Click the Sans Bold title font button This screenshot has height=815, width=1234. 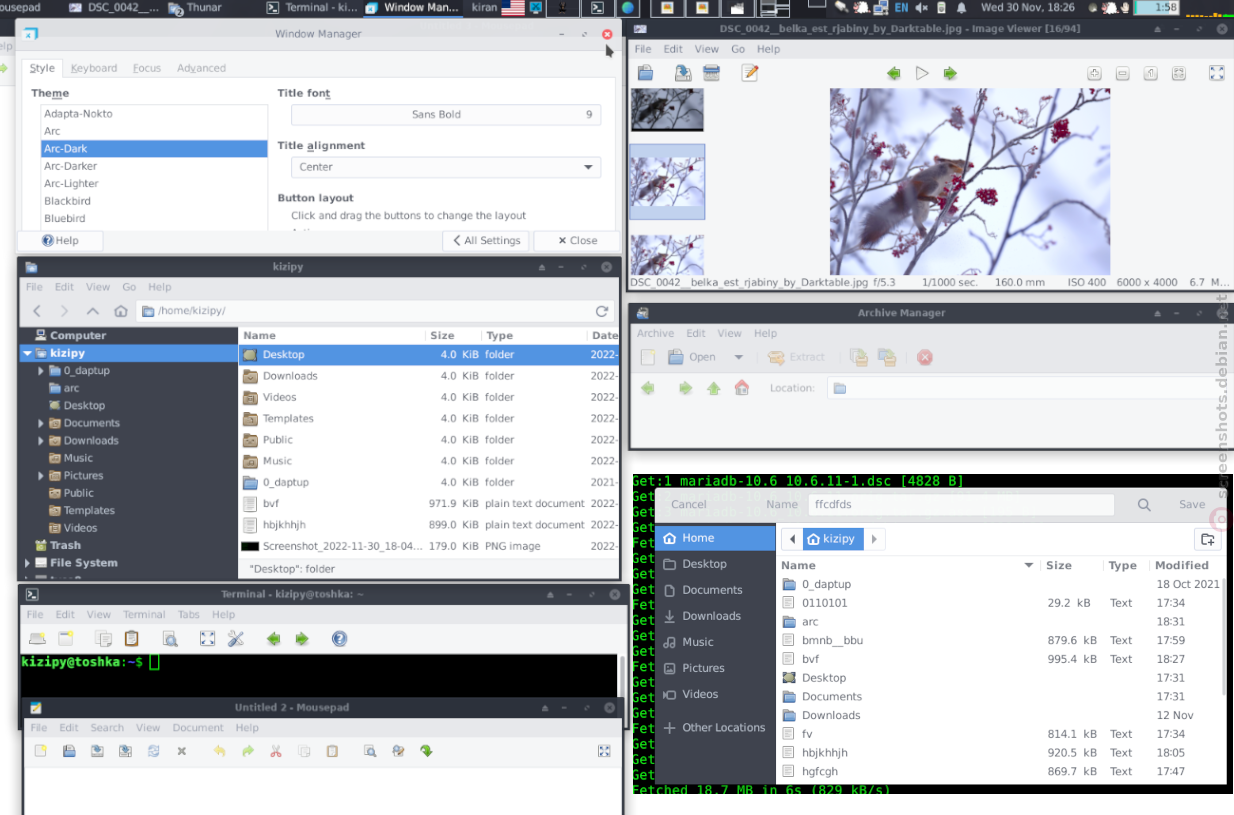(x=446, y=115)
